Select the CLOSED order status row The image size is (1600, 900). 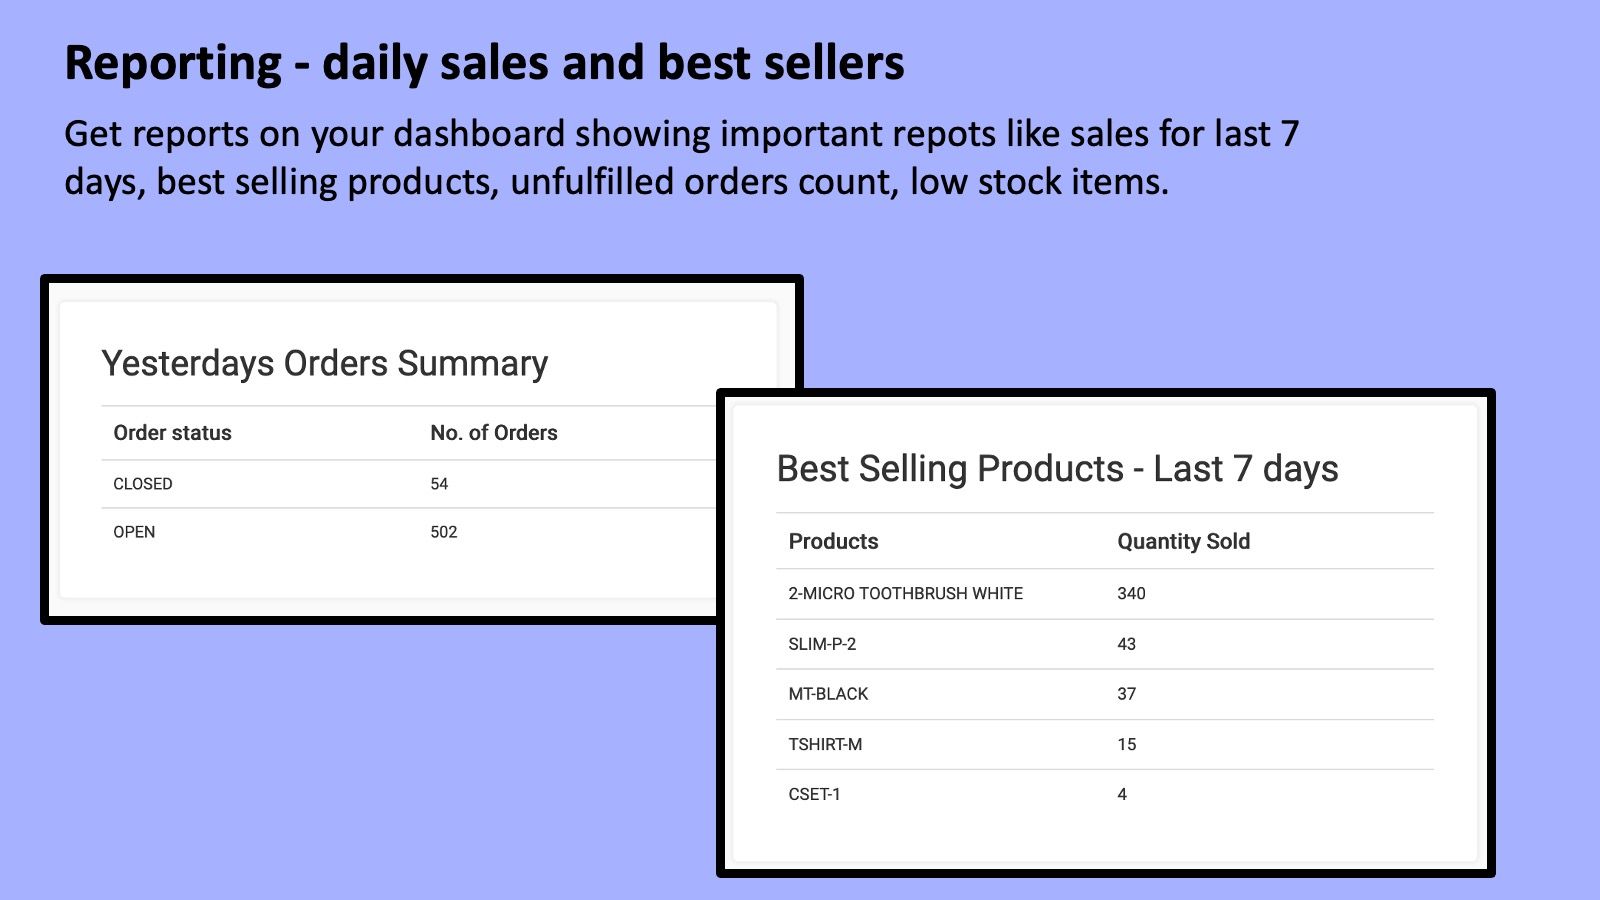pos(143,484)
